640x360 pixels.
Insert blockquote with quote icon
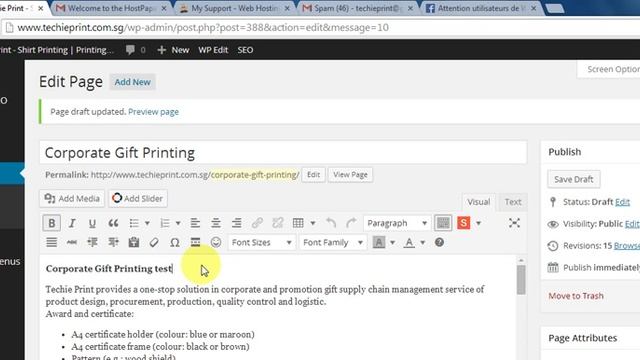113,223
